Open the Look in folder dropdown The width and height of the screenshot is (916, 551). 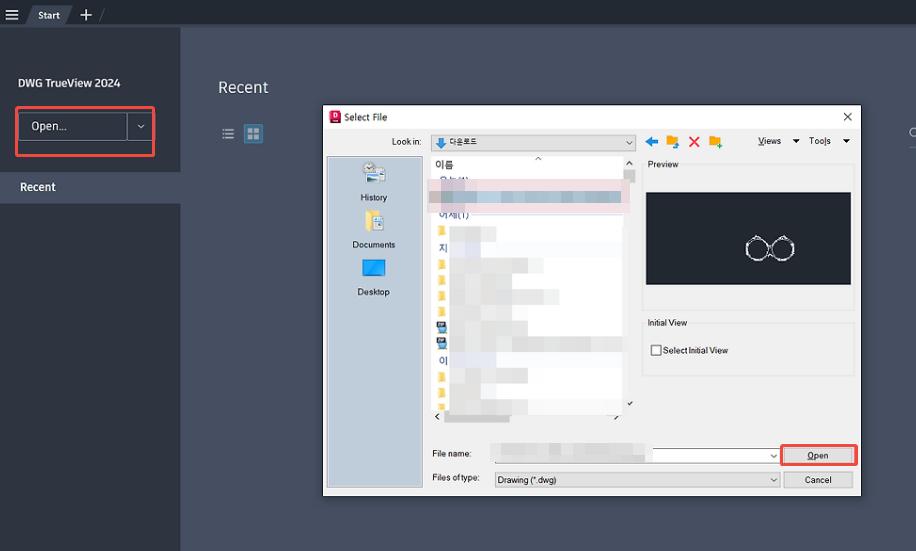pyautogui.click(x=533, y=142)
